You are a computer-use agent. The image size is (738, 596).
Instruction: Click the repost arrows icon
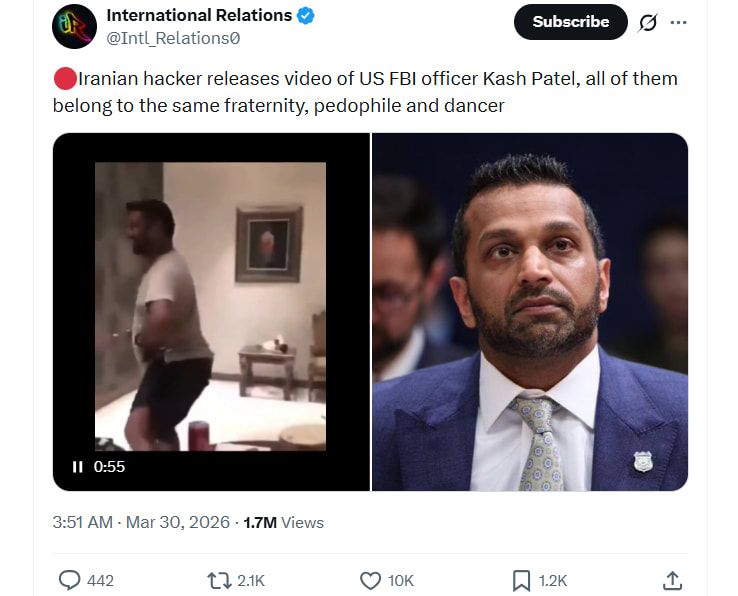[x=218, y=580]
